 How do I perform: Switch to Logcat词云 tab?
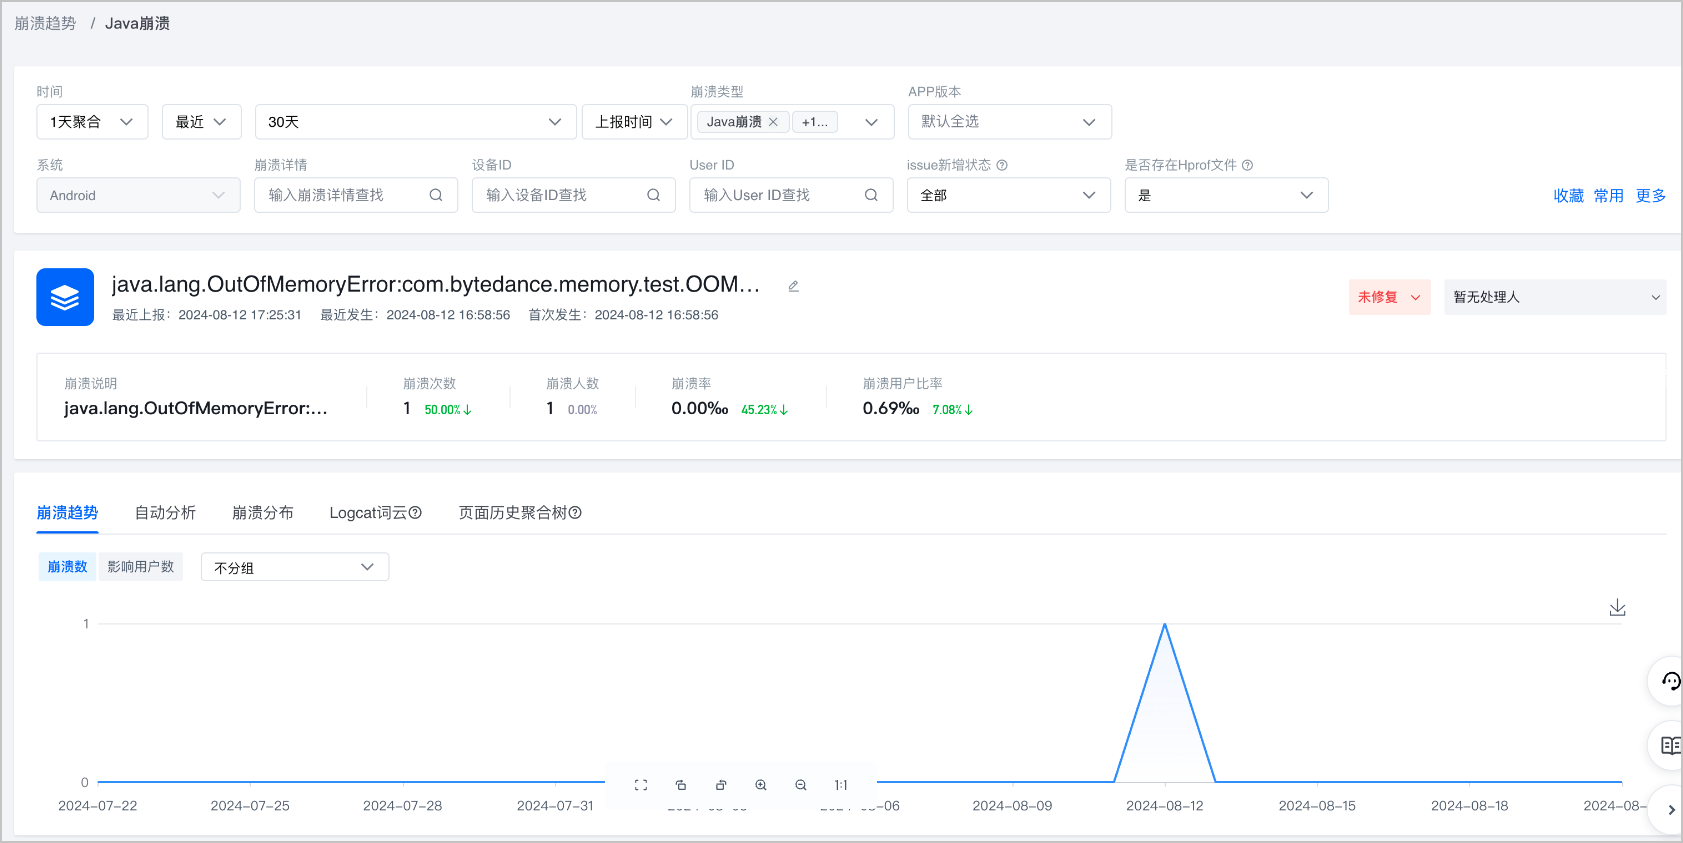point(368,513)
